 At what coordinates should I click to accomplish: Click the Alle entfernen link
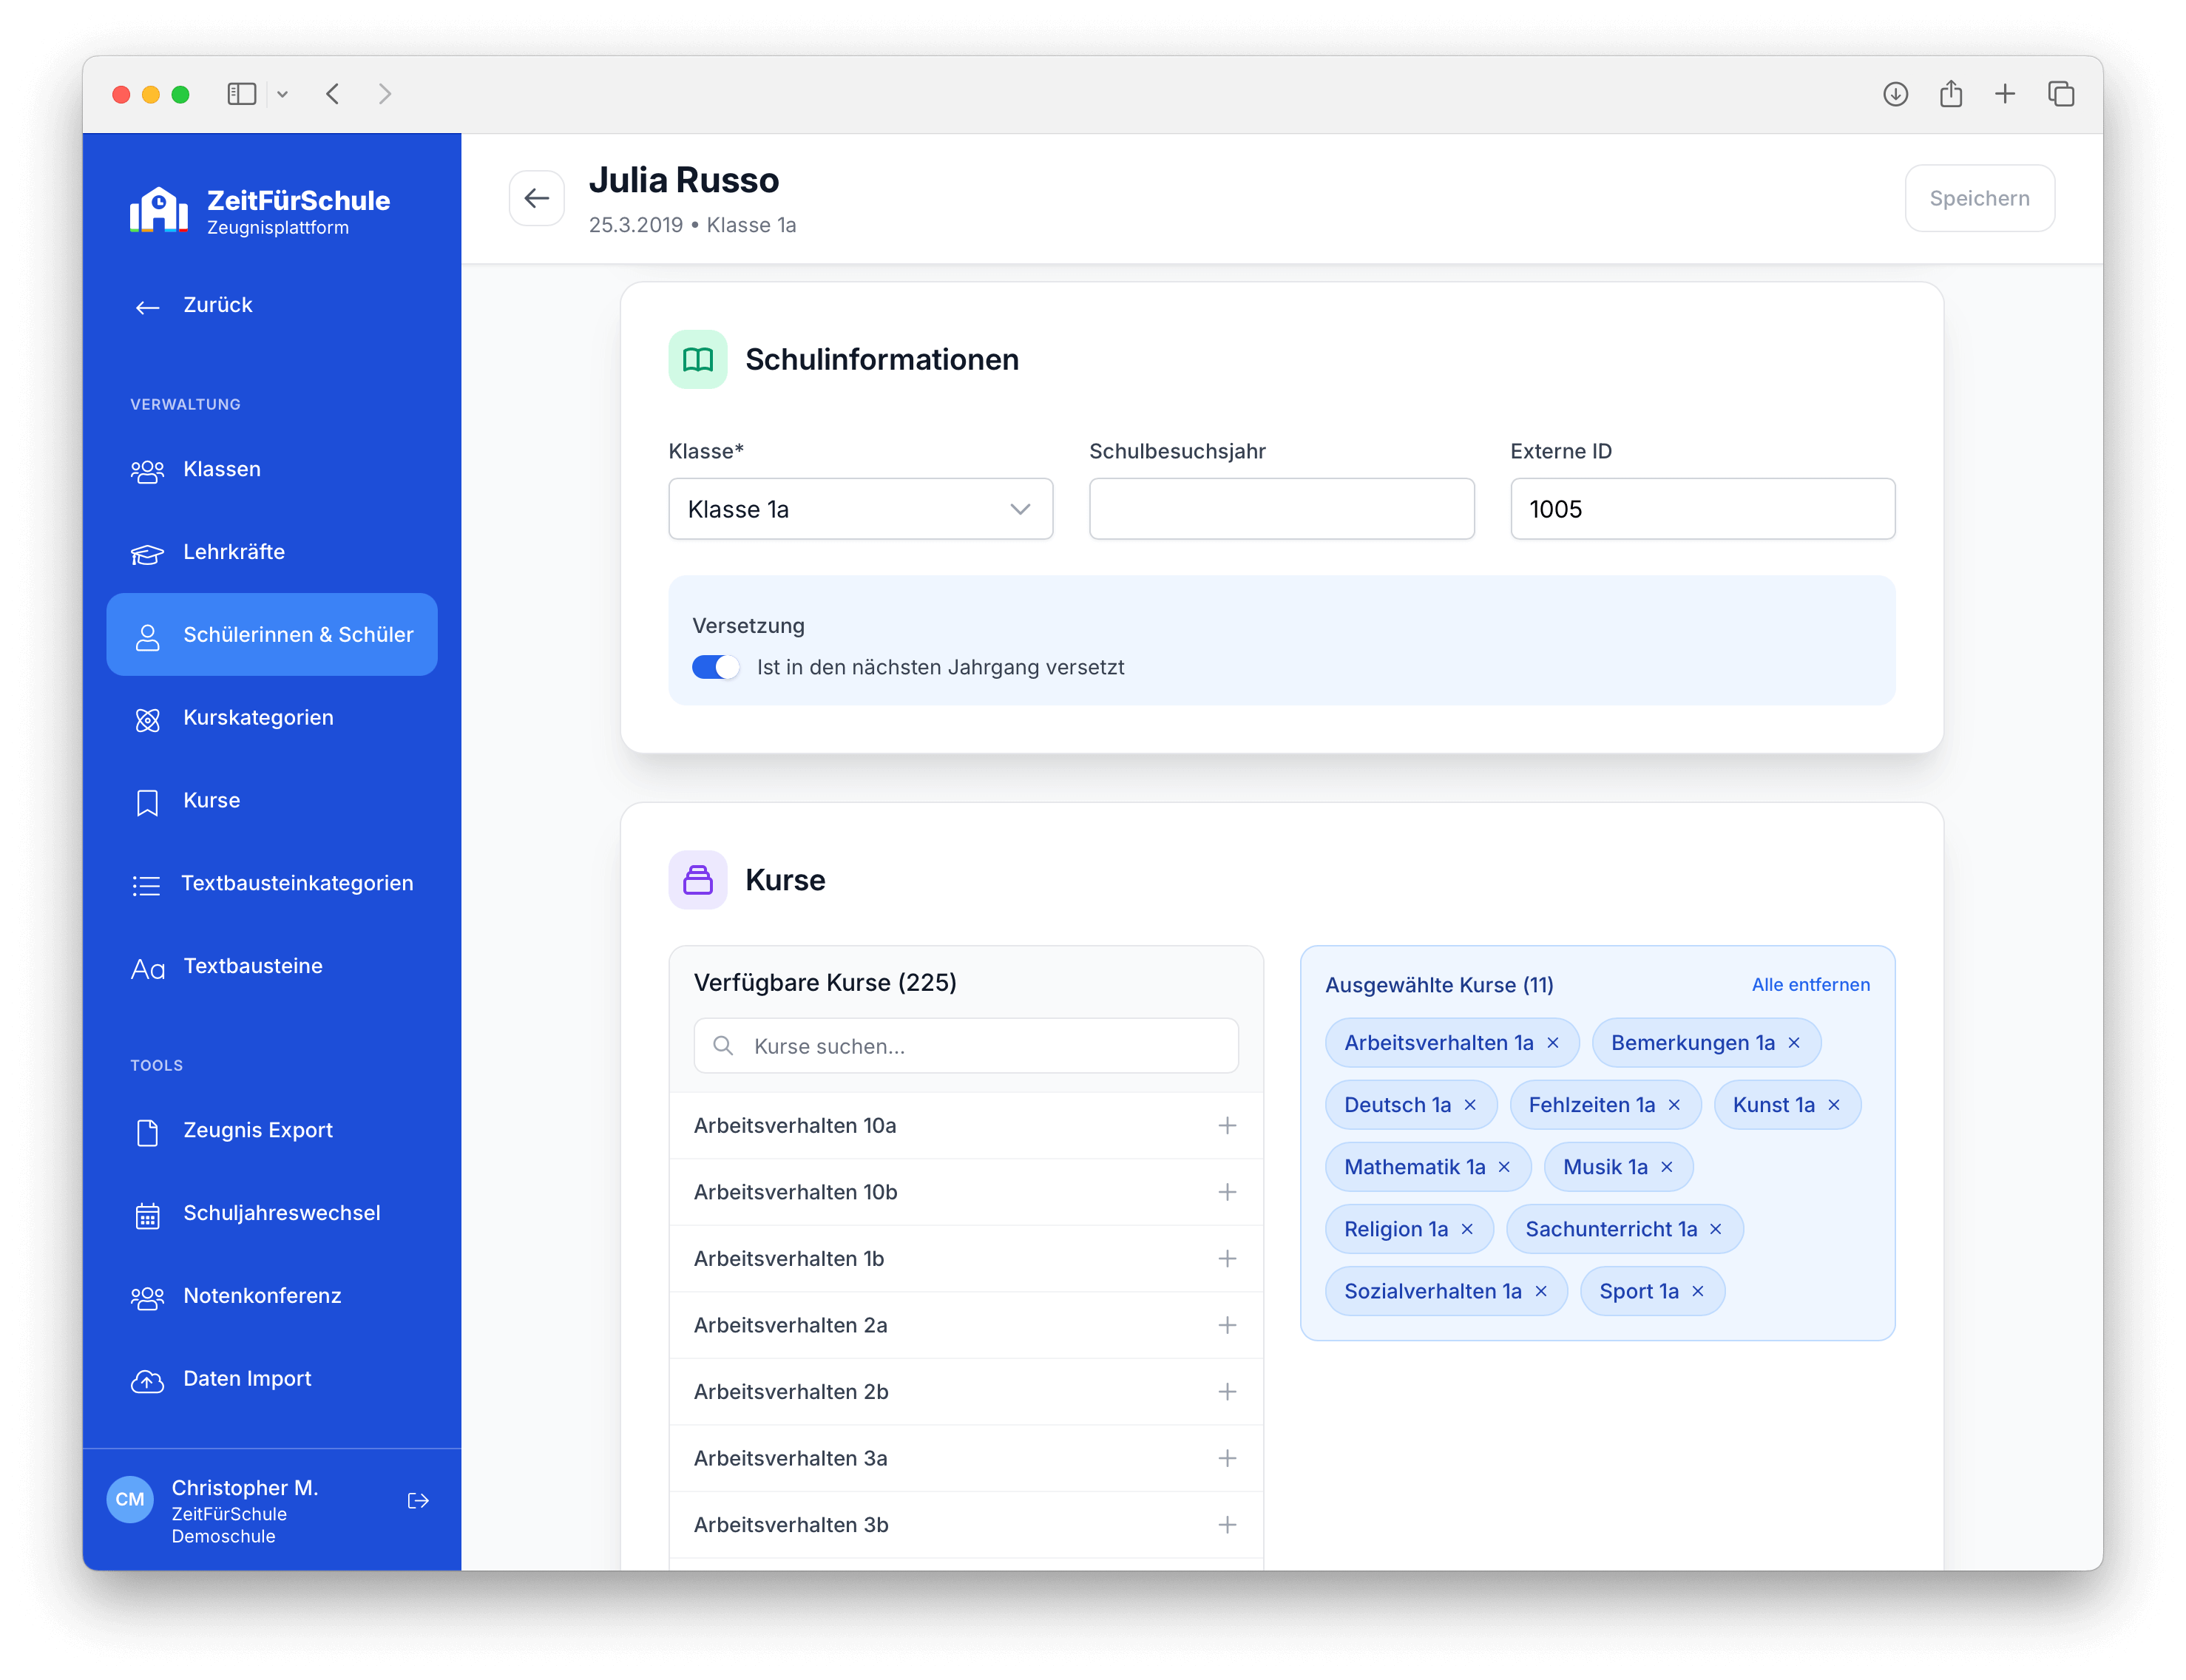pos(1810,985)
